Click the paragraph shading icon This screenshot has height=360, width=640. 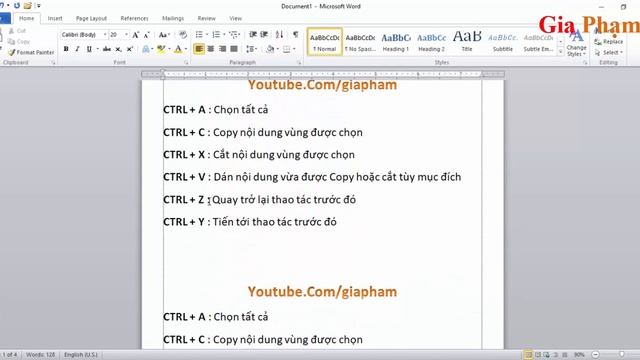[270, 49]
